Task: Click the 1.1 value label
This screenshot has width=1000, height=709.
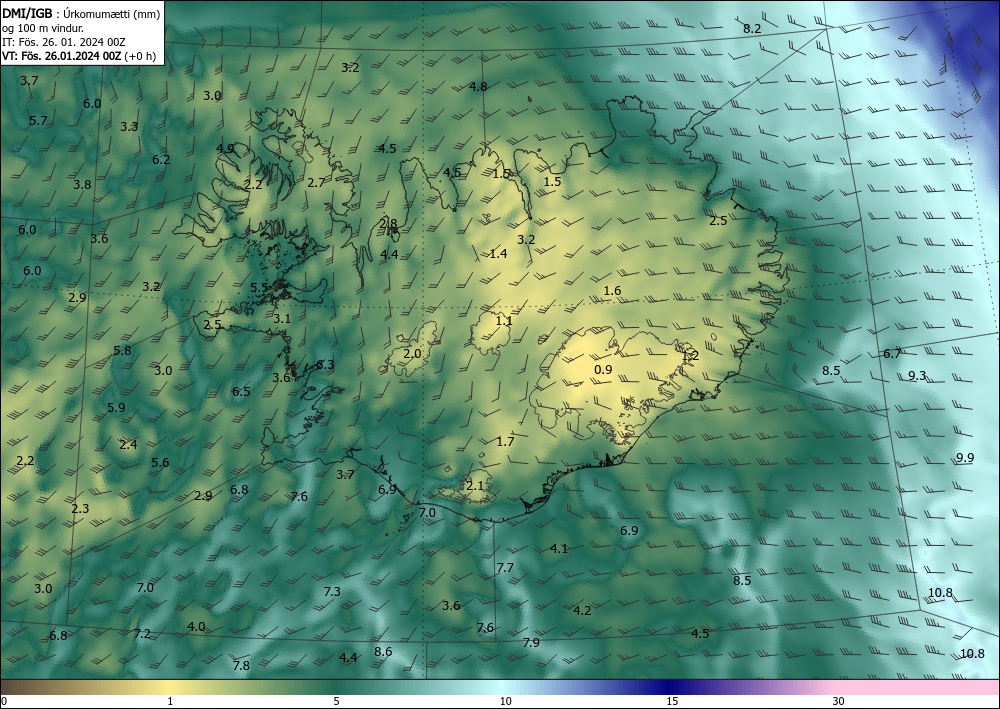Action: pos(504,321)
